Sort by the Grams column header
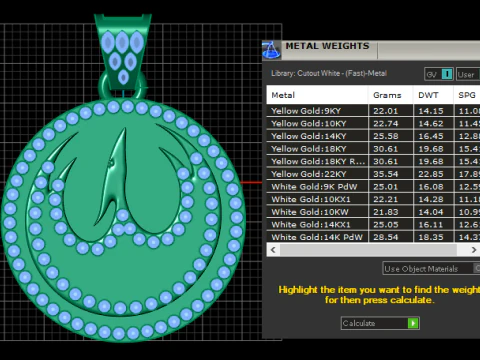The width and height of the screenshot is (480, 360). 391,95
